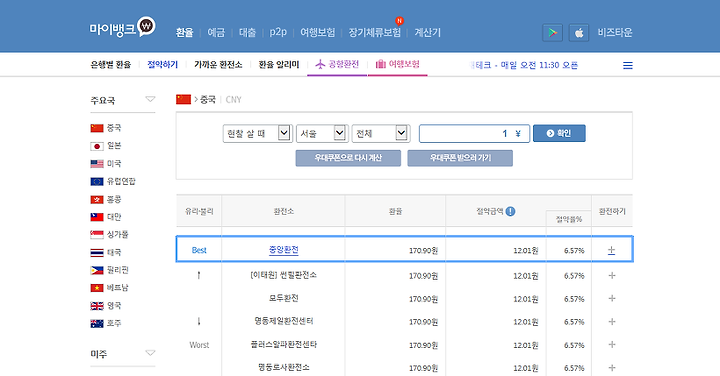Go to 환율 알리미 tab
This screenshot has width=720, height=376.
pos(279,65)
